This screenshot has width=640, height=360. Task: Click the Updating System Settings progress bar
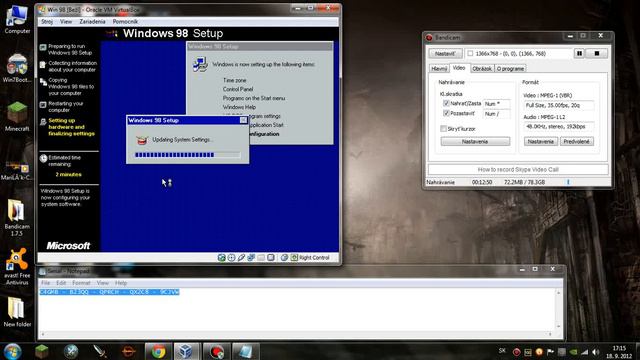[188, 155]
